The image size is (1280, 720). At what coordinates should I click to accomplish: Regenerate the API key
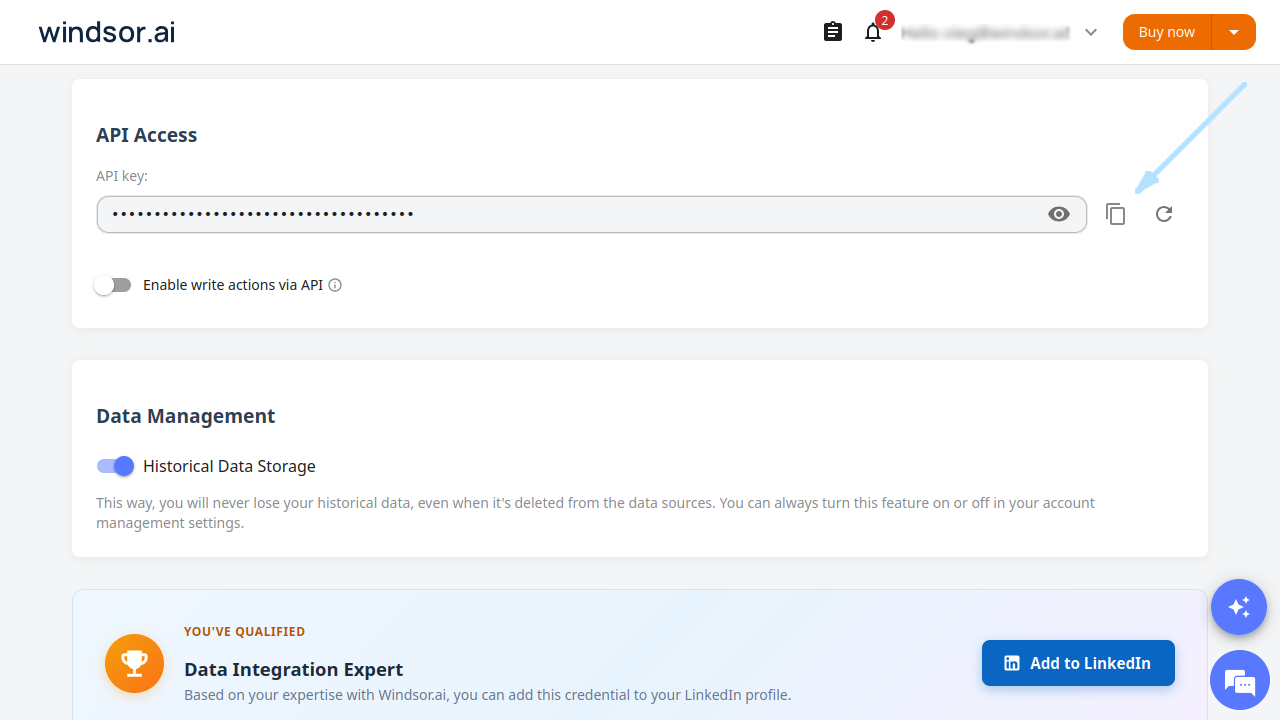point(1164,214)
